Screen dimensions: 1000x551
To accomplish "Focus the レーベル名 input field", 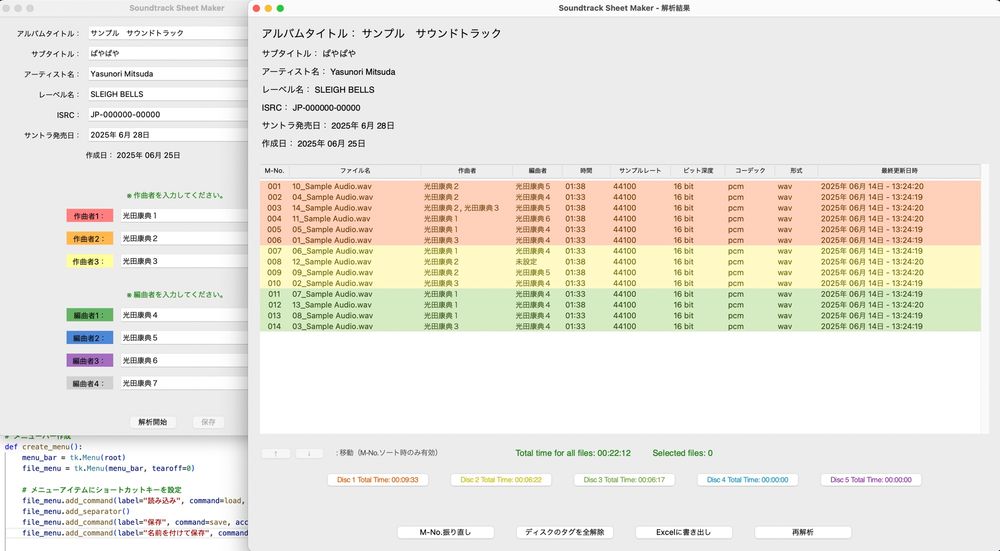I will click(167, 94).
